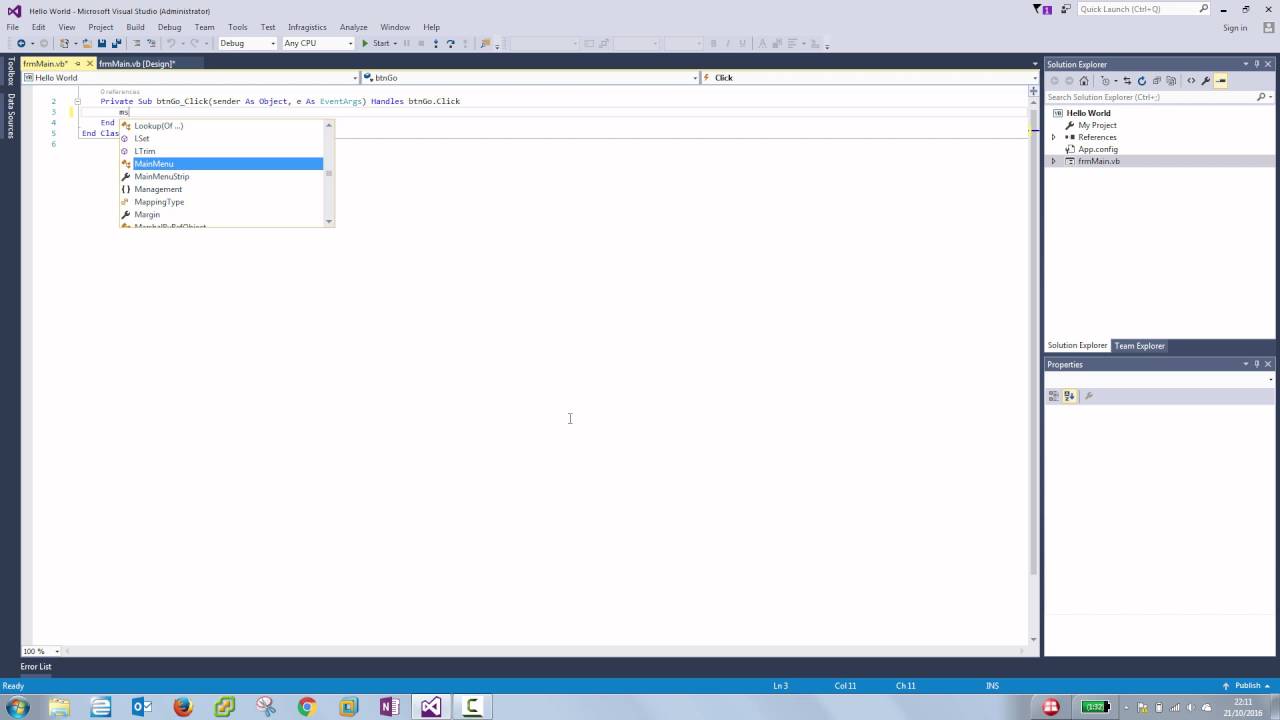Open Solution Explorer window options arrow
Viewport: 1280px width, 720px height.
1245,64
